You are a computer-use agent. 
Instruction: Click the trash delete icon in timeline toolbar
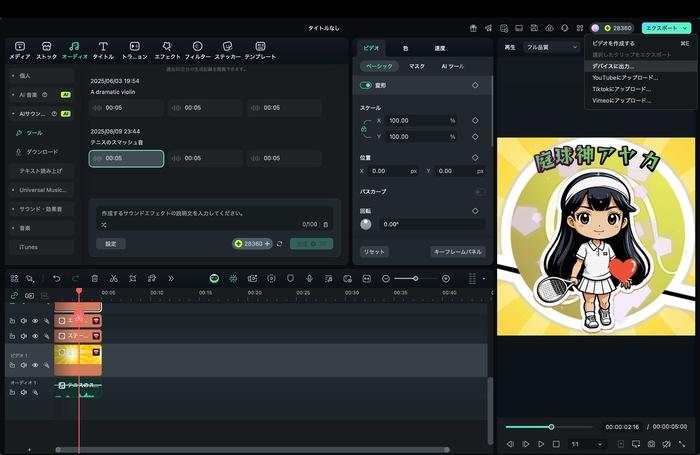95,279
